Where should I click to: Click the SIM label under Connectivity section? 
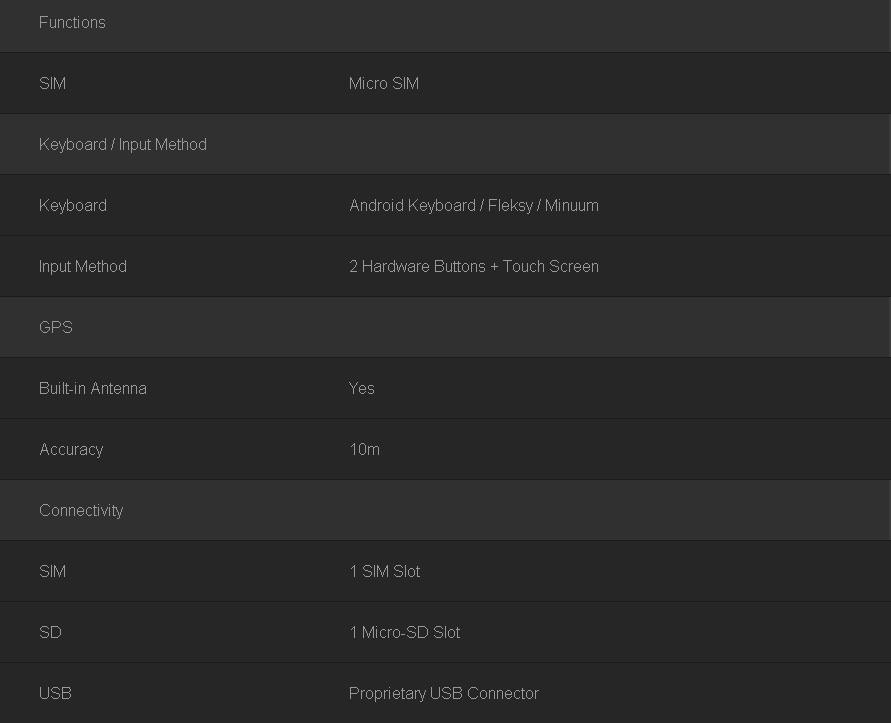pyautogui.click(x=52, y=571)
